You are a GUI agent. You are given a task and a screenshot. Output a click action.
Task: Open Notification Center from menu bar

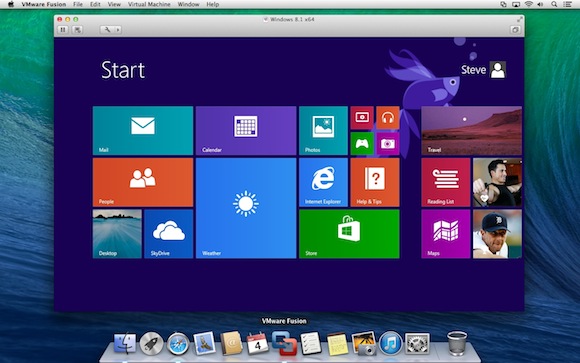tap(567, 4)
